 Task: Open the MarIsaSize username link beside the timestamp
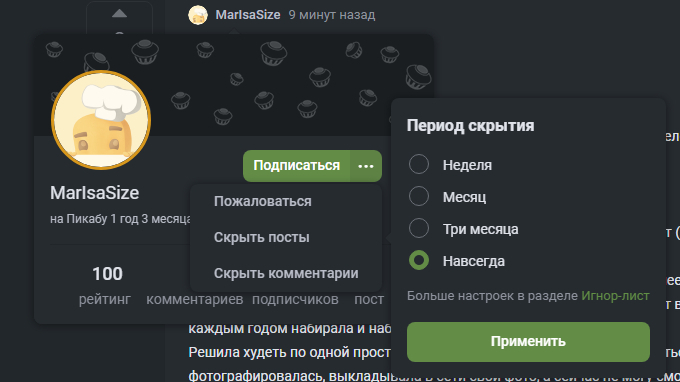pos(248,15)
